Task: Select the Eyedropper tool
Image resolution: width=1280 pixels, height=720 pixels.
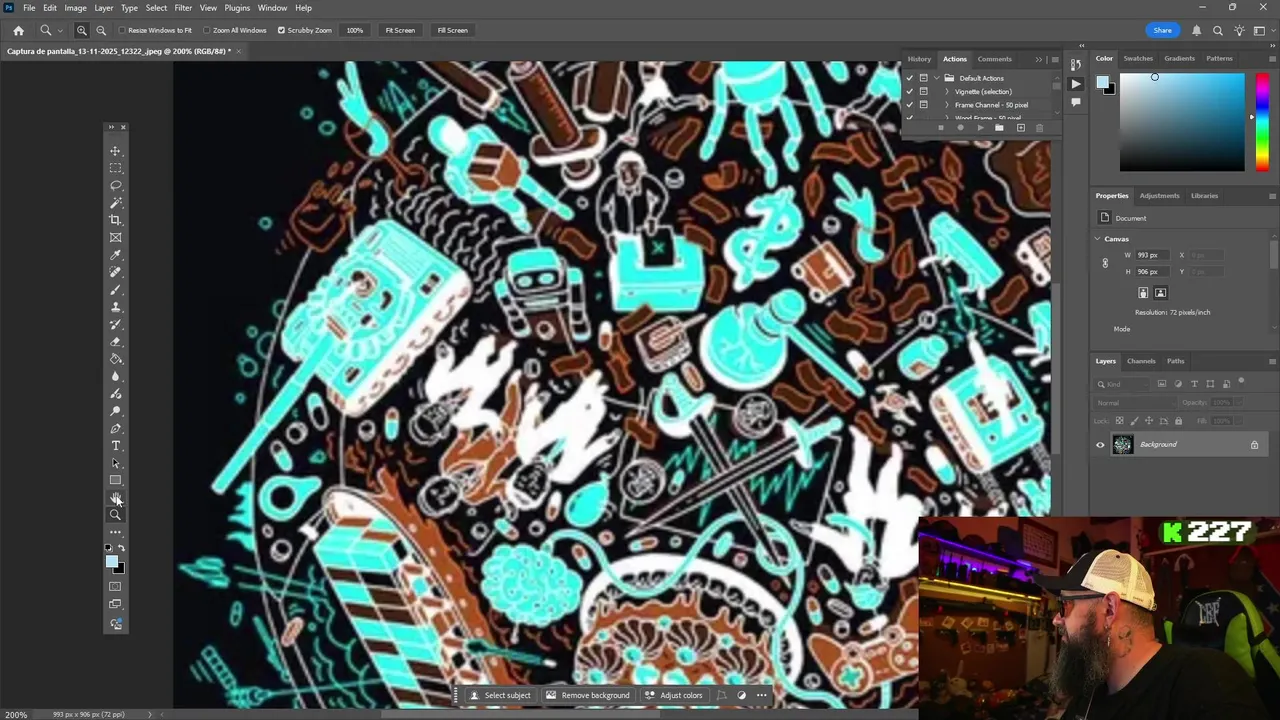Action: coord(115,255)
